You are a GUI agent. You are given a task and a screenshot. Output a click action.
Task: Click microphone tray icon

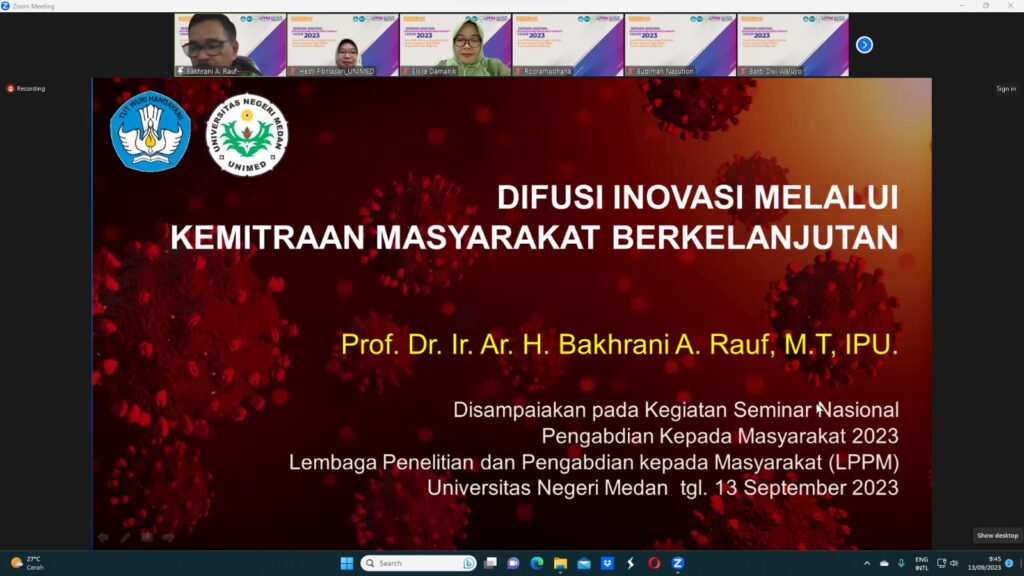click(901, 563)
